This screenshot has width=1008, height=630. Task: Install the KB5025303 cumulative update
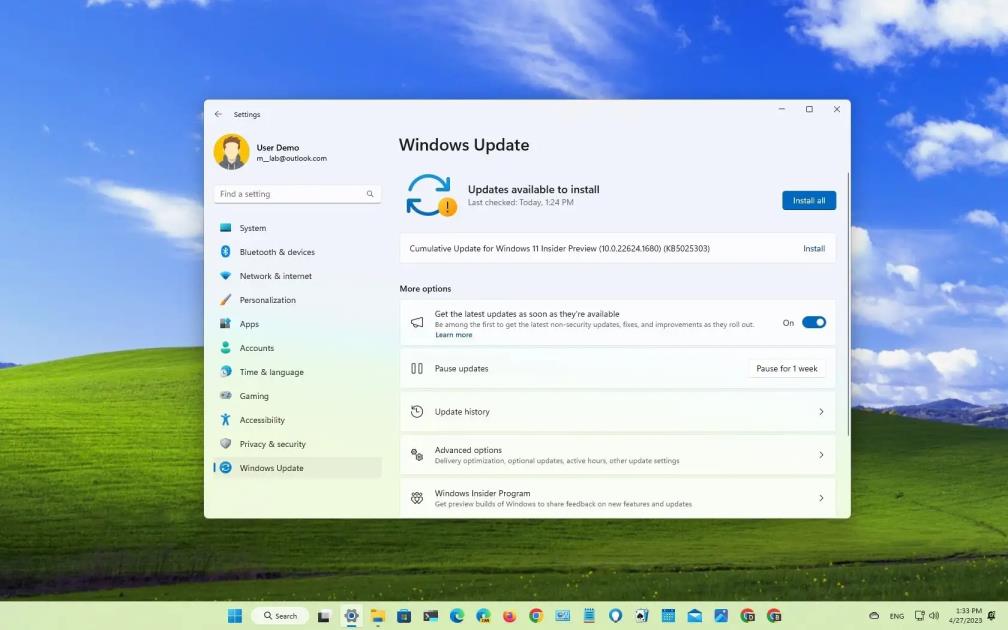click(814, 248)
